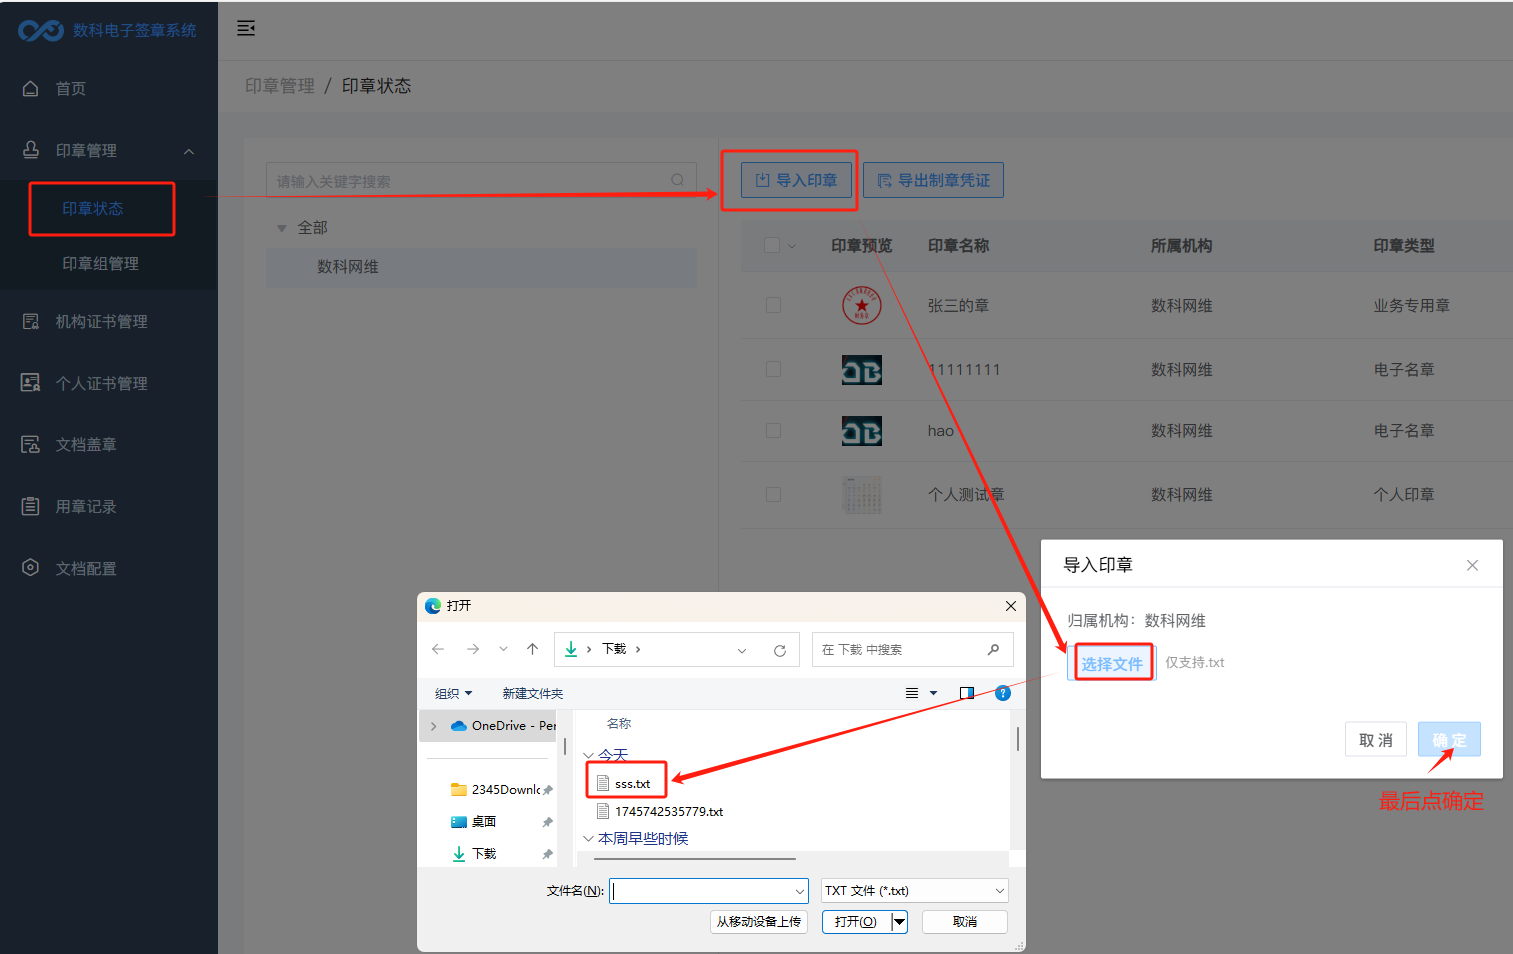Click the 请输入关键字搜索 search box

click(482, 180)
